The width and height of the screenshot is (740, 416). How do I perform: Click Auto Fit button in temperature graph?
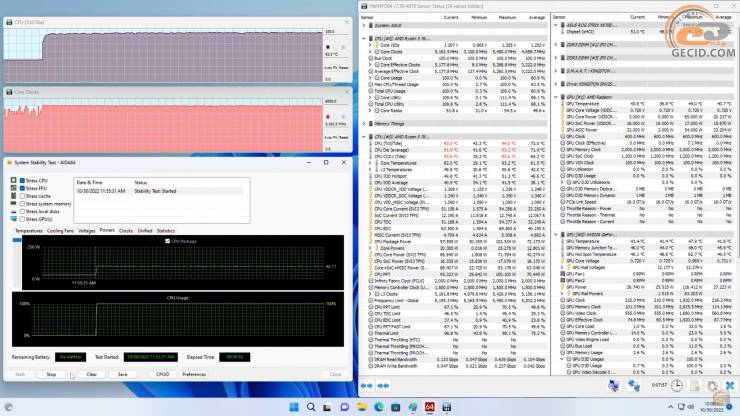330,68
